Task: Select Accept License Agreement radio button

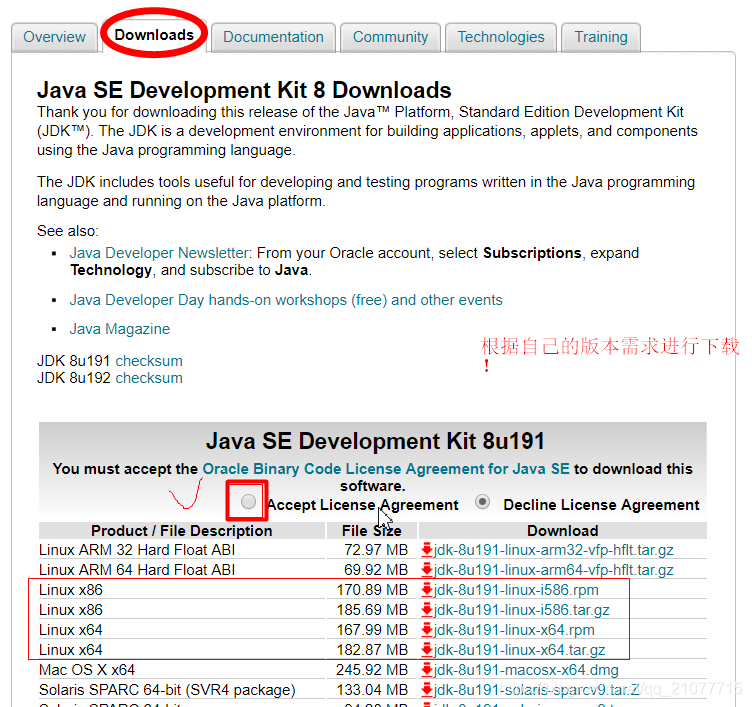Action: pos(248,502)
